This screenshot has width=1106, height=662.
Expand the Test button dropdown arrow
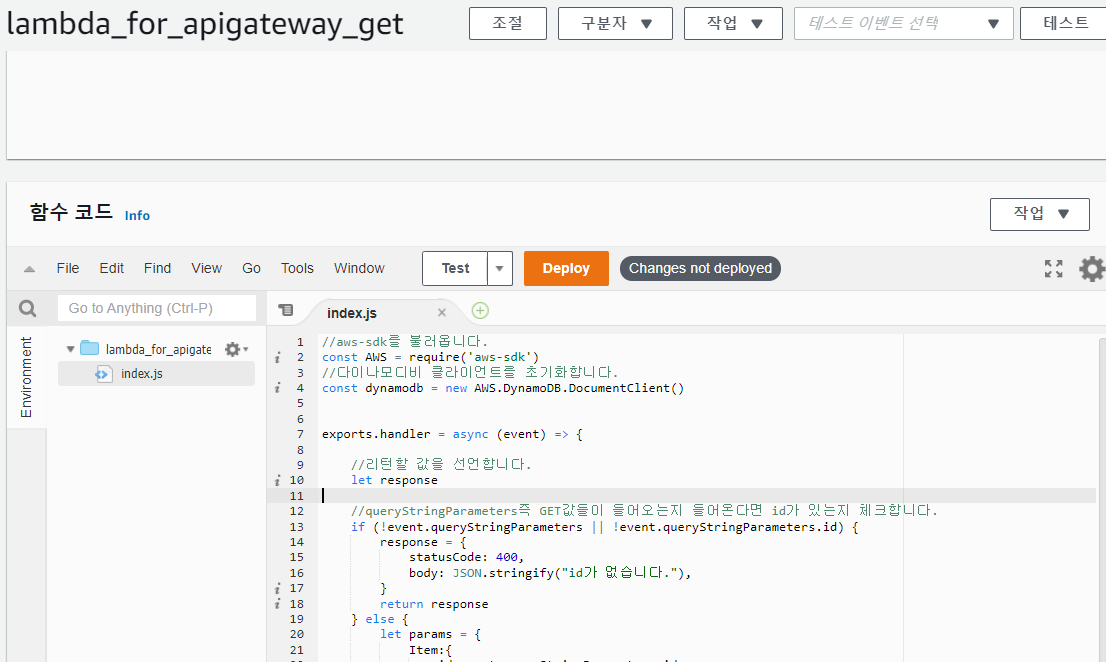499,268
